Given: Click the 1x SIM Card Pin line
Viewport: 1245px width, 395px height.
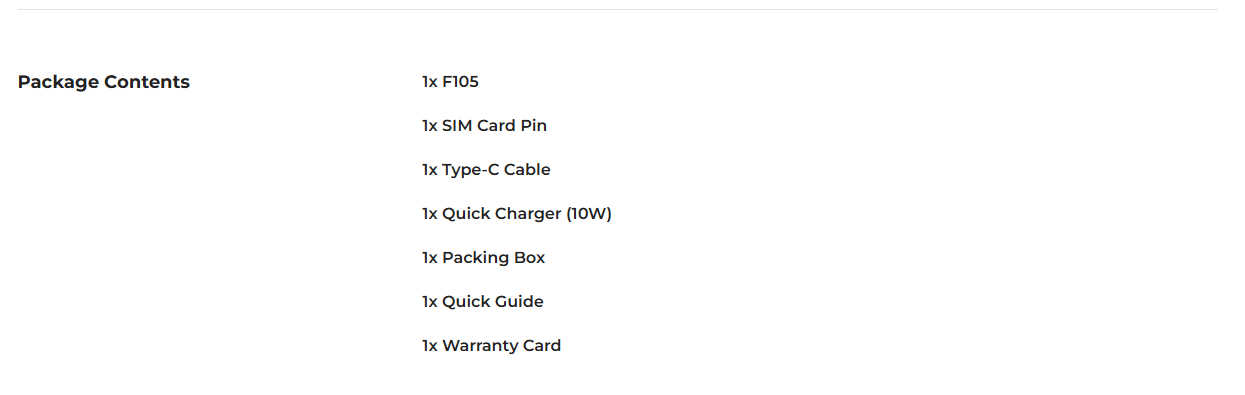Looking at the screenshot, I should (x=484, y=126).
